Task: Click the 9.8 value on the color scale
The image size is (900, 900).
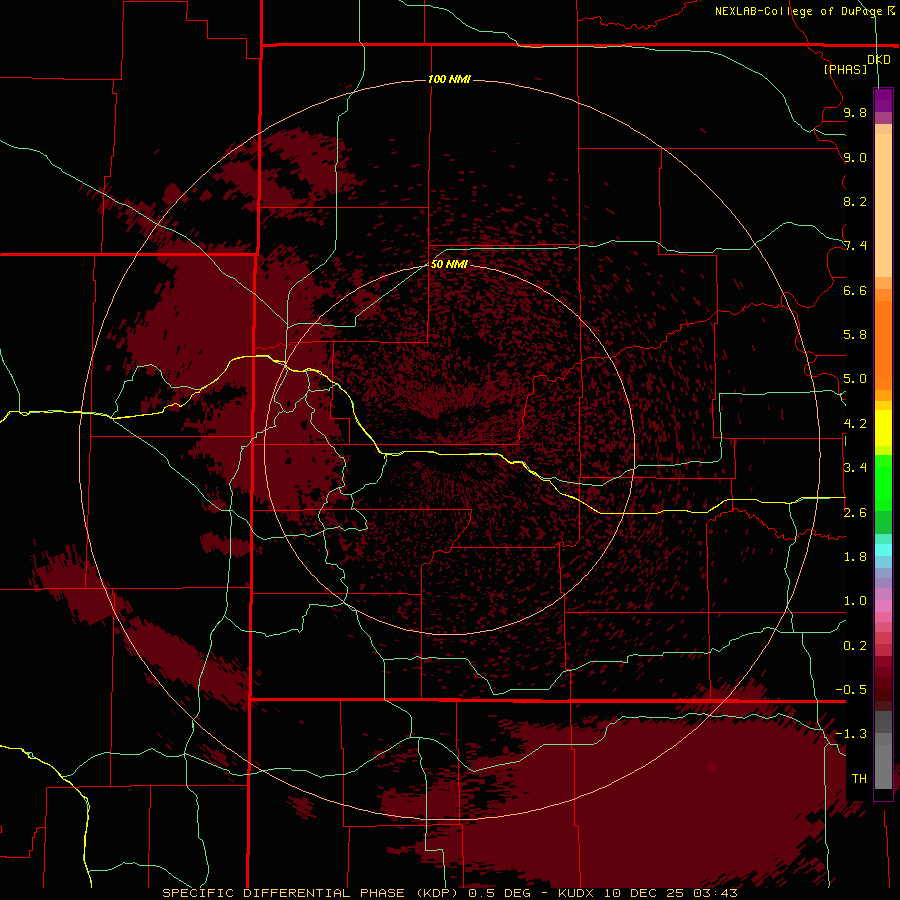Action: (855, 112)
